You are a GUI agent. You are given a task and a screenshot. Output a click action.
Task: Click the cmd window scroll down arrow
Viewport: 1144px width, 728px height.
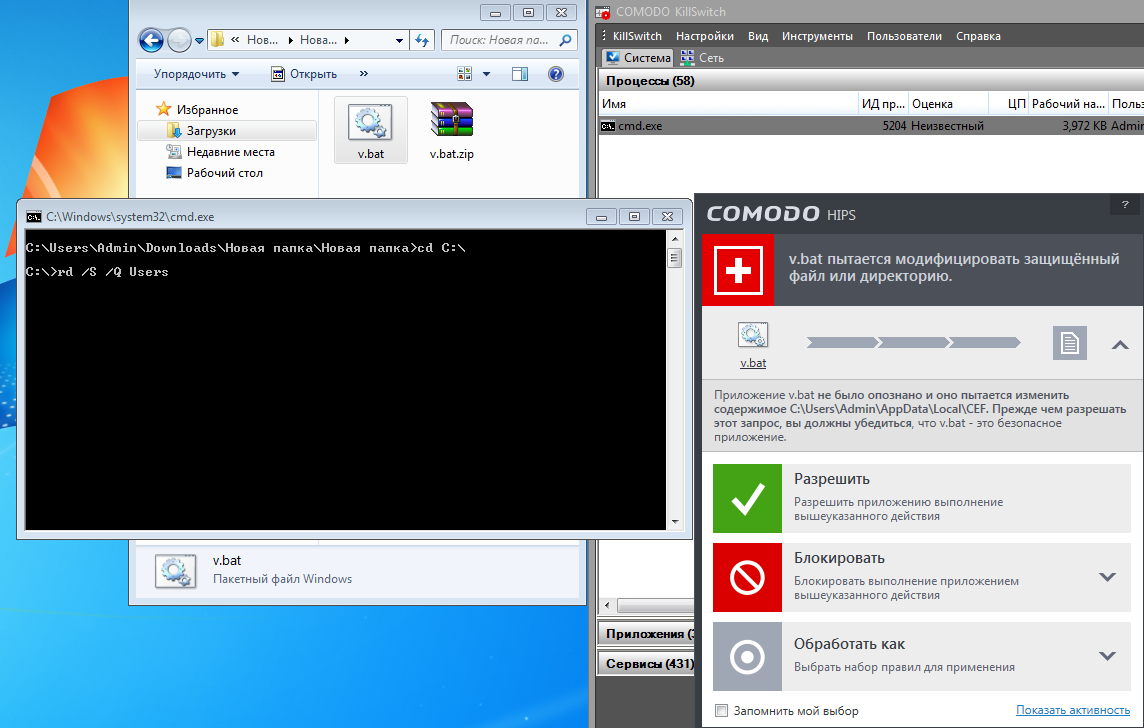pyautogui.click(x=675, y=522)
